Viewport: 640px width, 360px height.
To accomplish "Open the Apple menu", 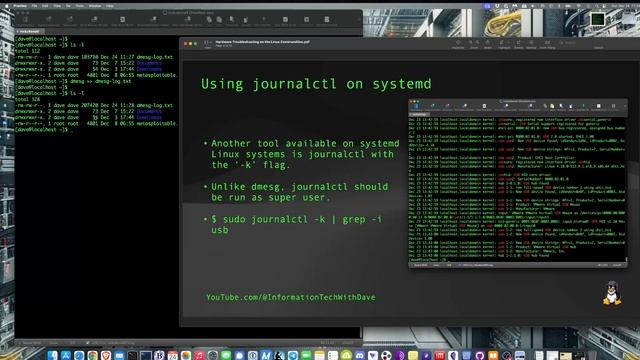I will pyautogui.click(x=6, y=6).
